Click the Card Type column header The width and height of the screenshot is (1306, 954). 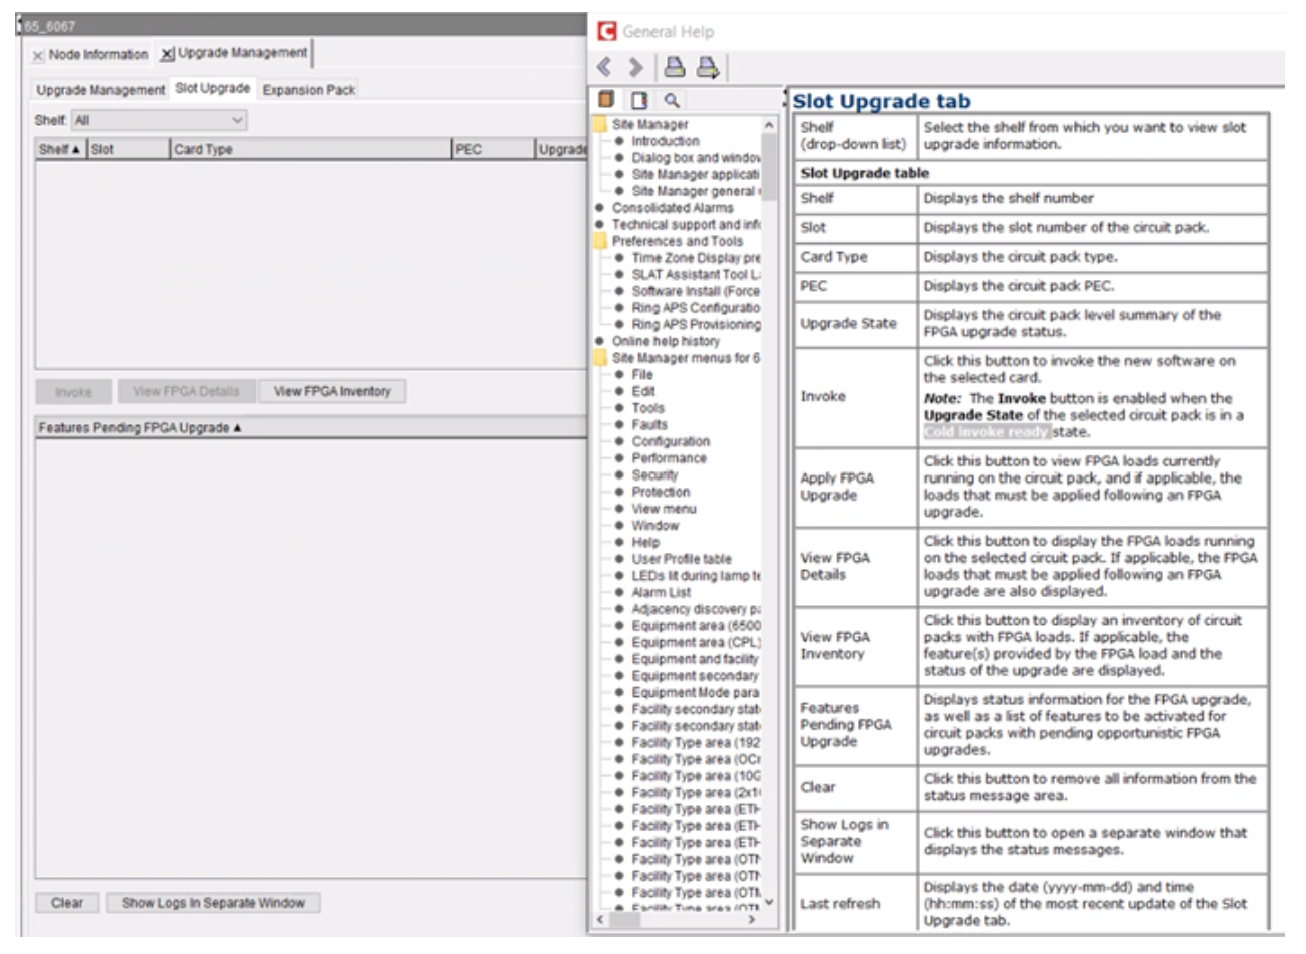tap(310, 149)
